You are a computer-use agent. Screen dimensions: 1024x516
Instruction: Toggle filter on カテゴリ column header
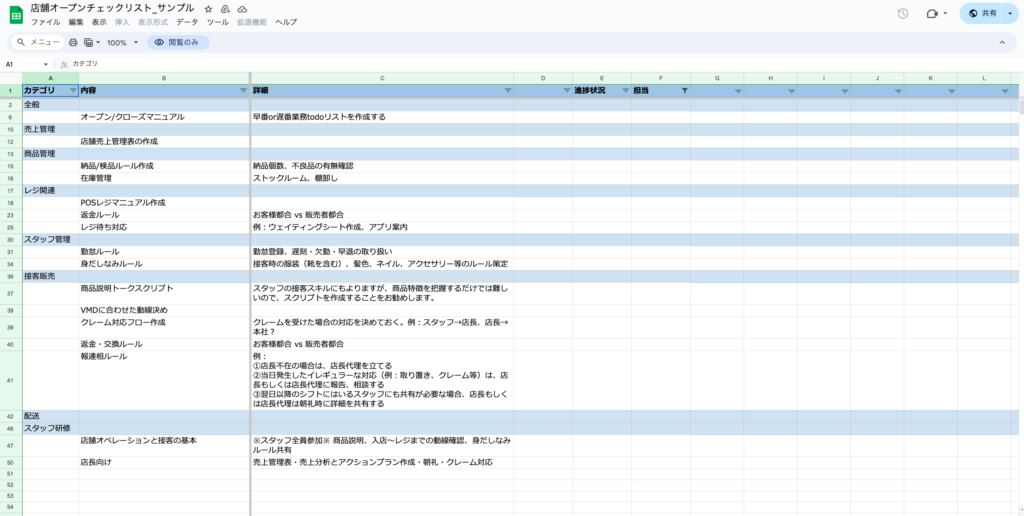pyautogui.click(x=72, y=91)
